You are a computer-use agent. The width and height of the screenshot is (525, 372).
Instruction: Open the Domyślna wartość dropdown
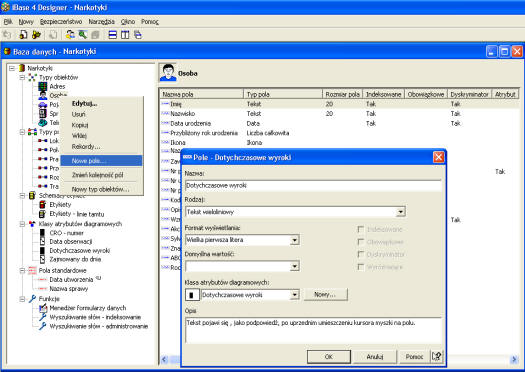[295, 266]
